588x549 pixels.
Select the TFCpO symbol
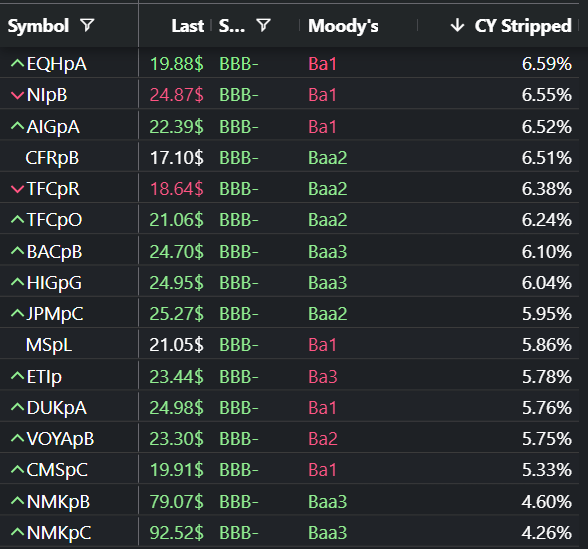54,220
